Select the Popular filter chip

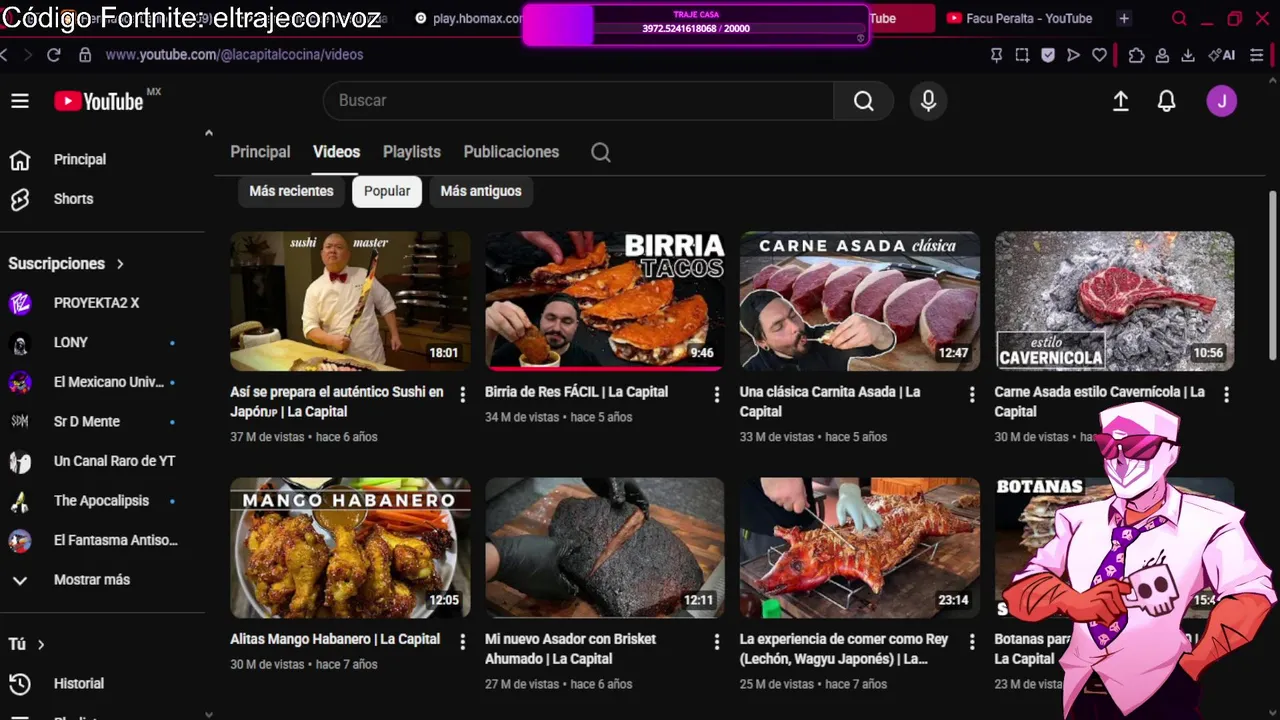click(387, 191)
